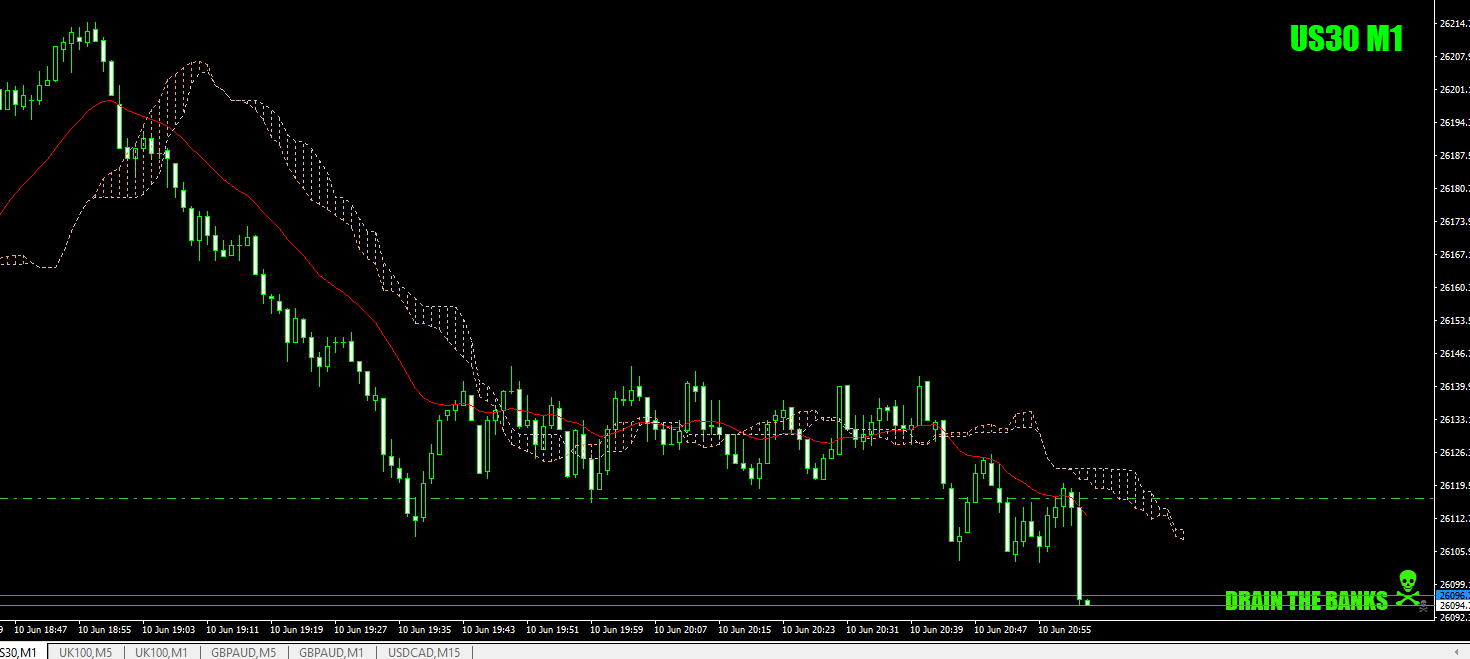The image size is (1470, 659).
Task: Click the 26112 price scale label
Action: coord(1454,518)
